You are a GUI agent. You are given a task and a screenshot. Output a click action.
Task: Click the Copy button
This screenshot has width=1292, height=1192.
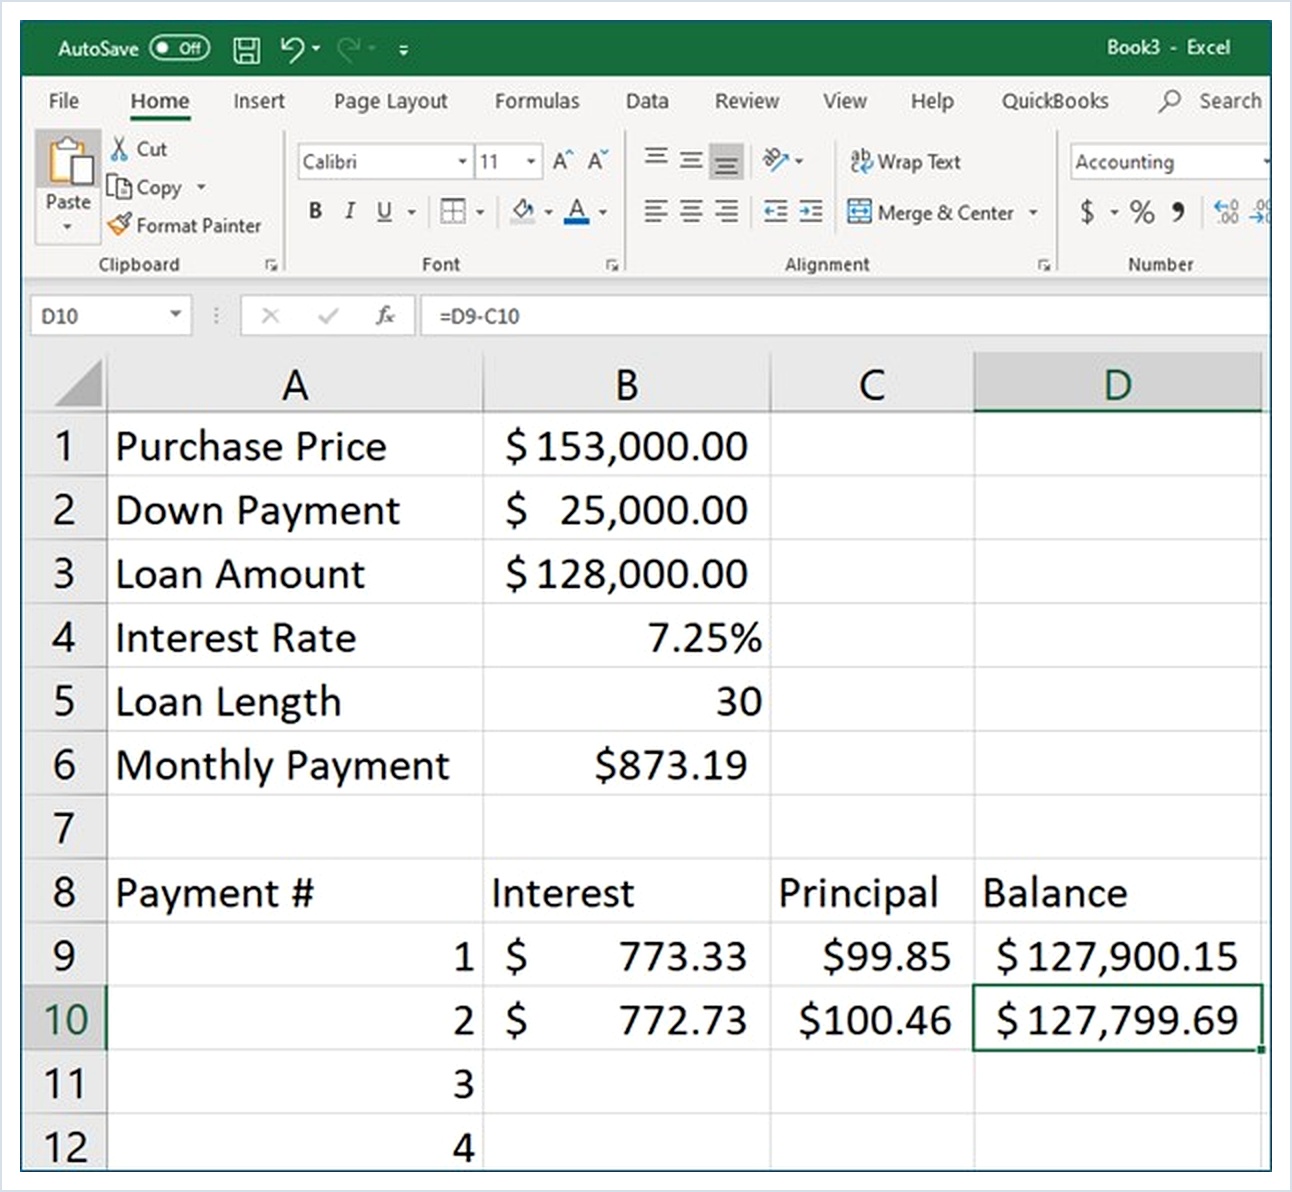click(146, 187)
